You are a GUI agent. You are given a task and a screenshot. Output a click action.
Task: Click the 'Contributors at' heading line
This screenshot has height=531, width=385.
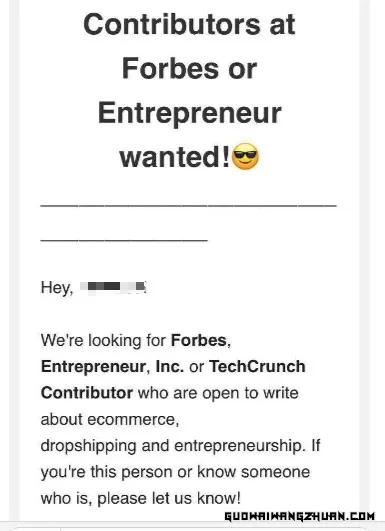(189, 25)
